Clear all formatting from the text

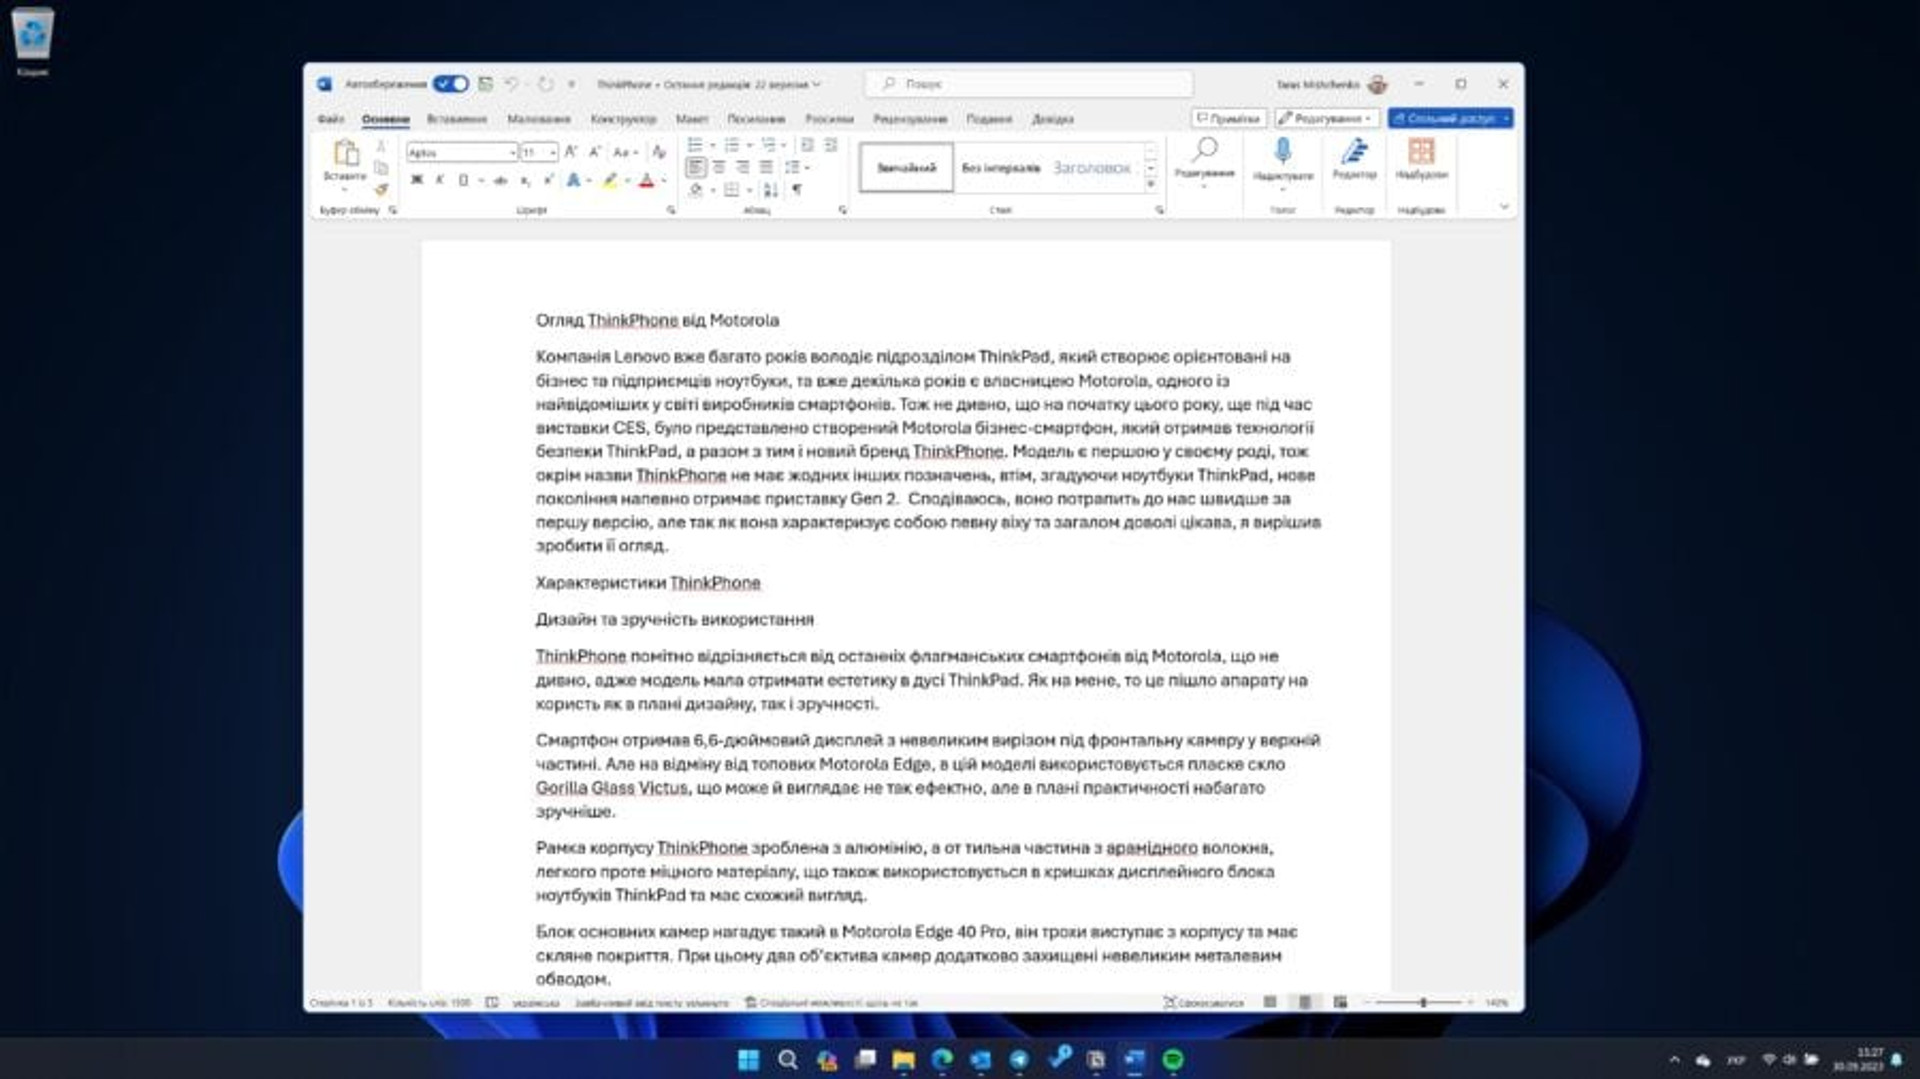click(x=658, y=152)
